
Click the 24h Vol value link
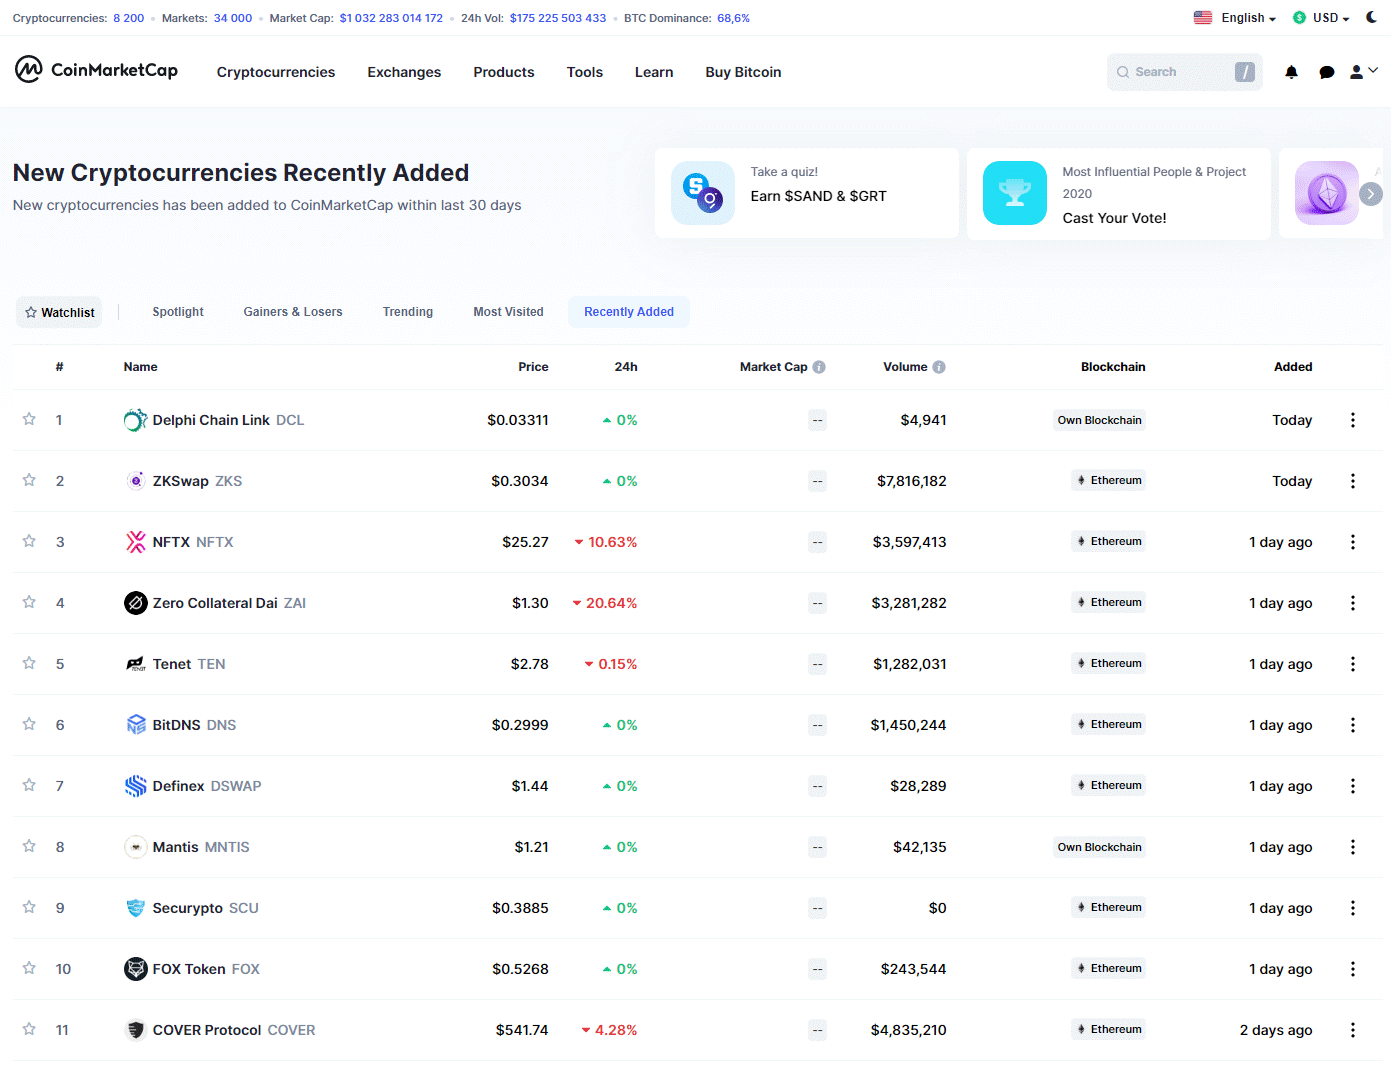tap(558, 18)
